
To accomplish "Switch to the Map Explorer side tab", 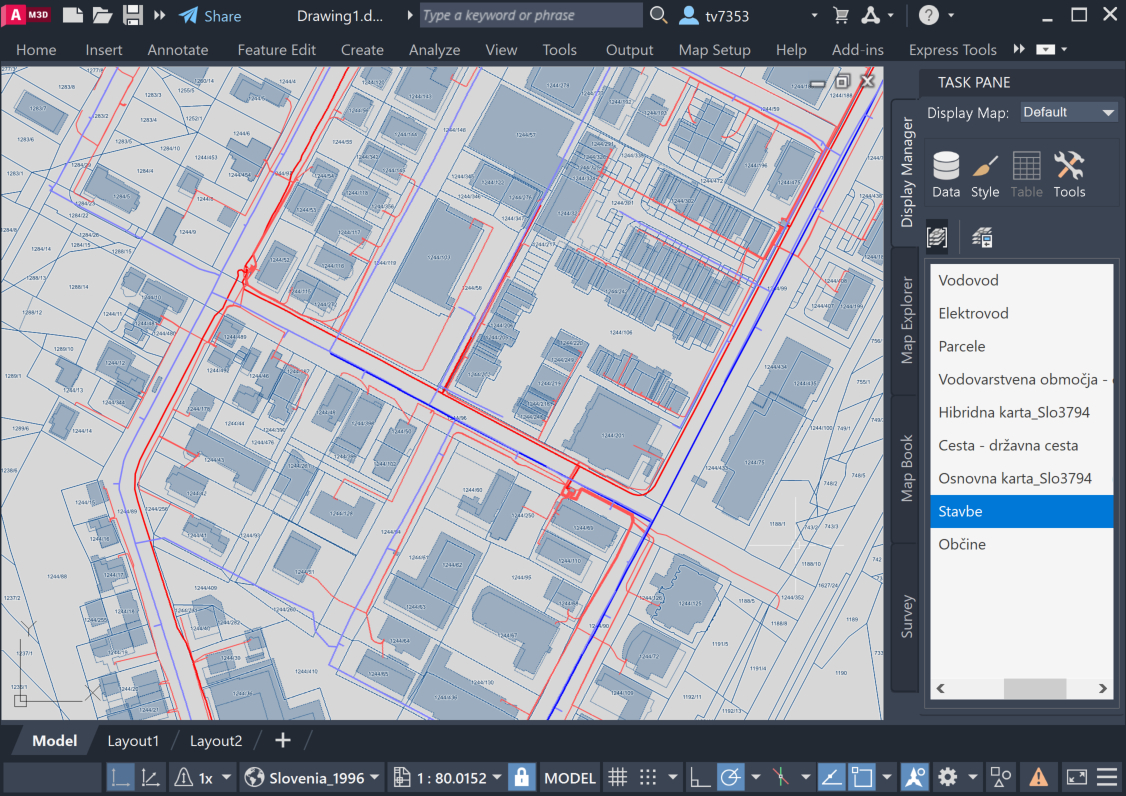I will 907,320.
